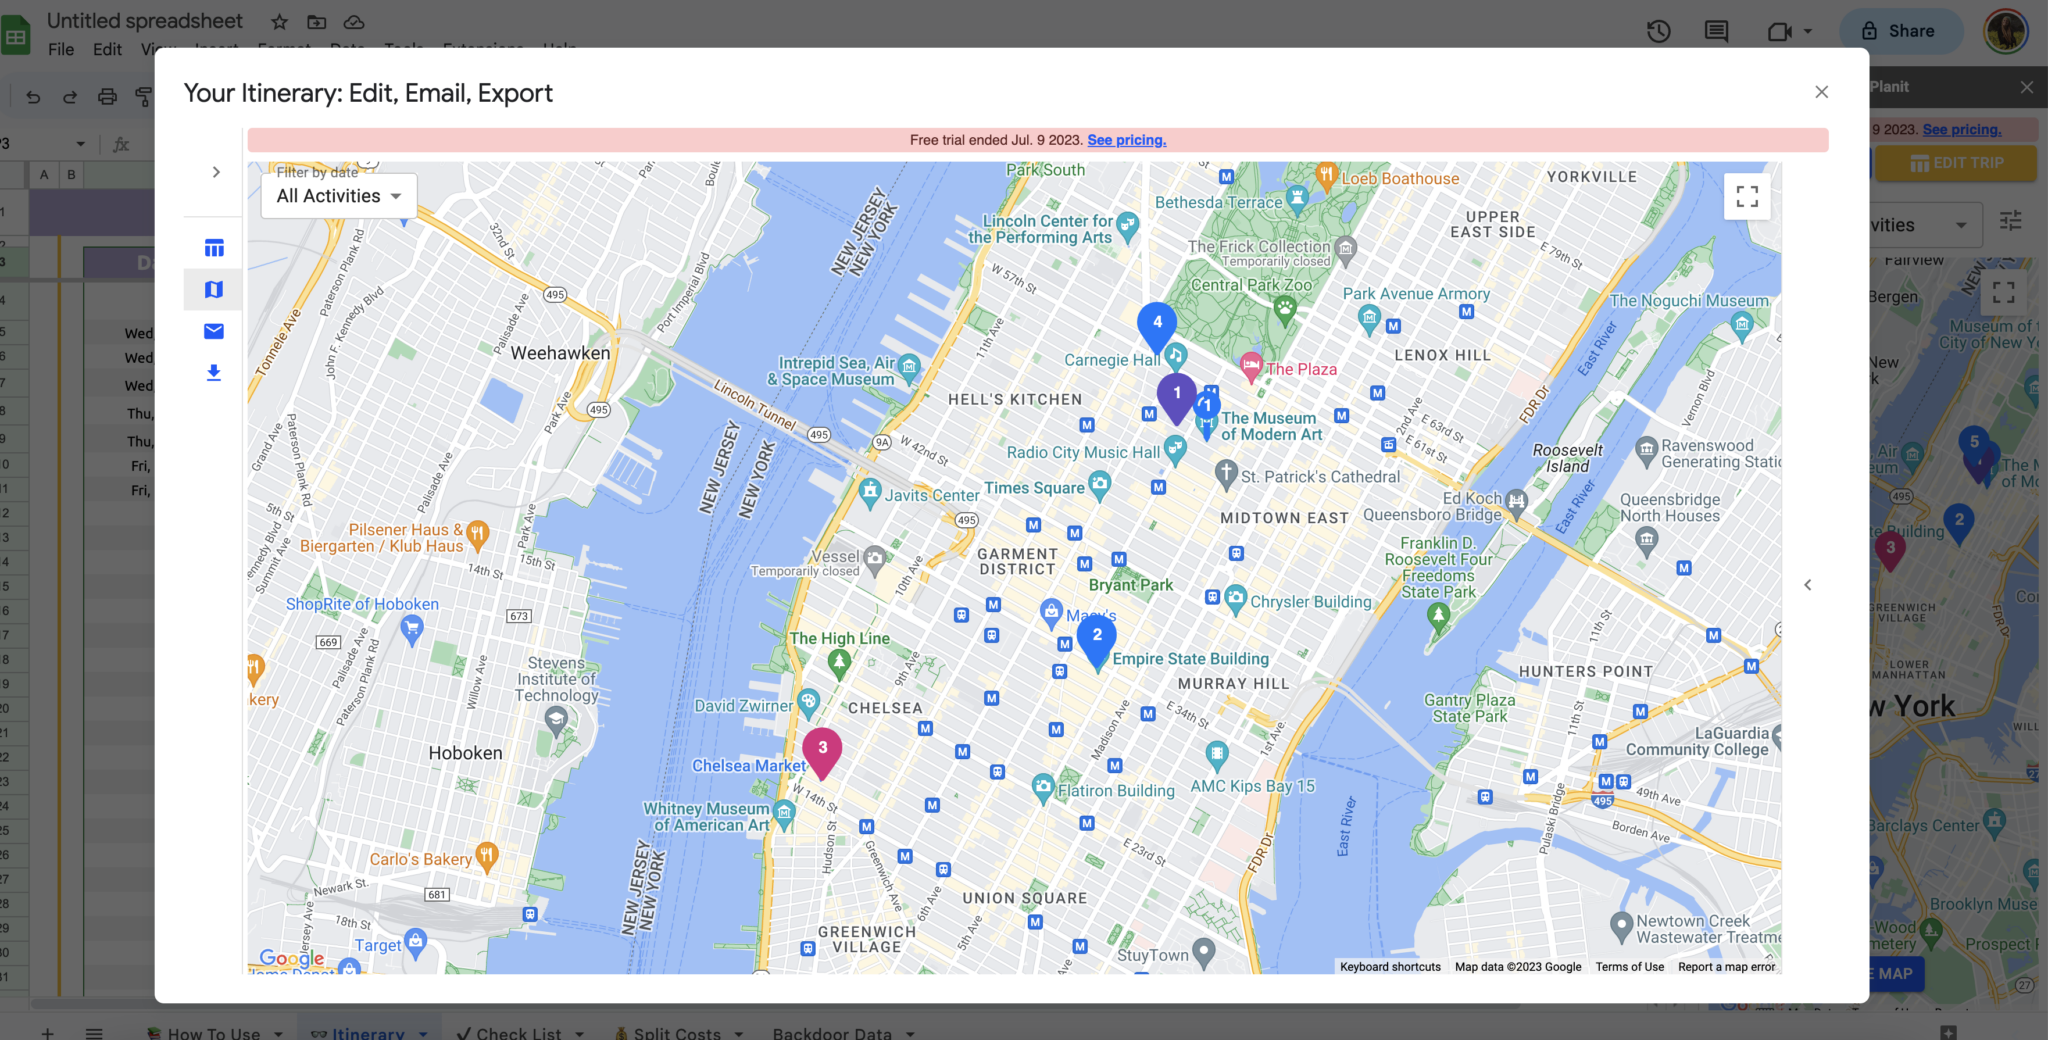2048x1040 pixels.
Task: Open the table view icon in sidebar
Action: pos(214,248)
